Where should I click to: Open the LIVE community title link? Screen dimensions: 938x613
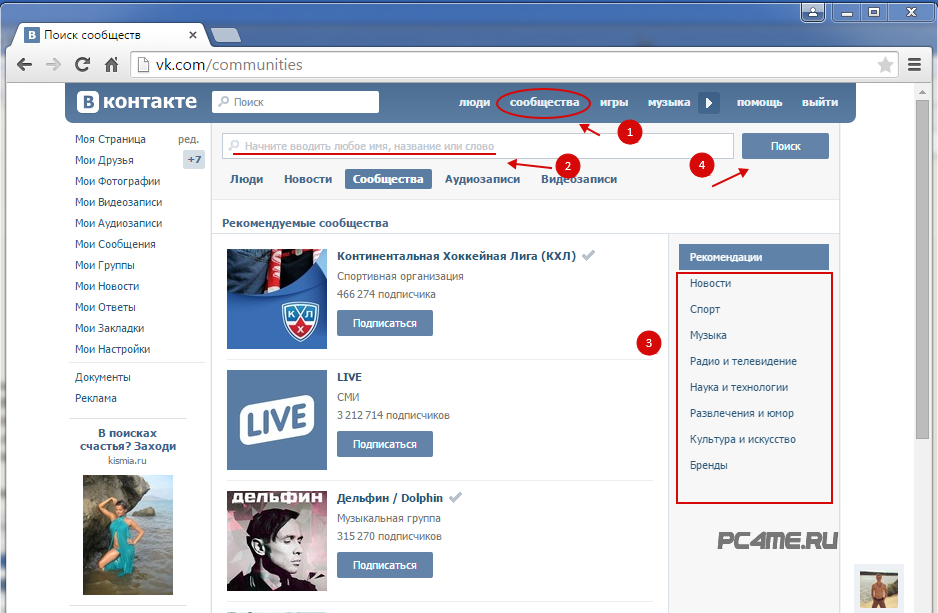(349, 377)
